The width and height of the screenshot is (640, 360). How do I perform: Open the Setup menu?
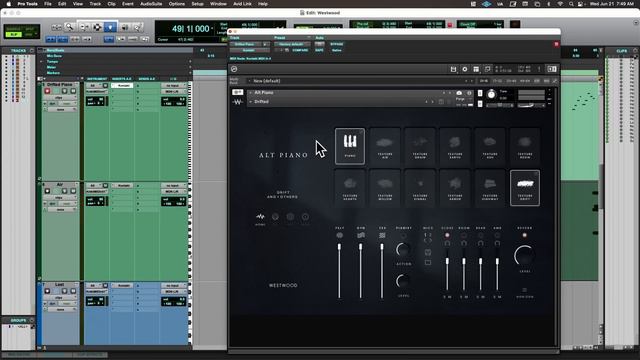198,4
